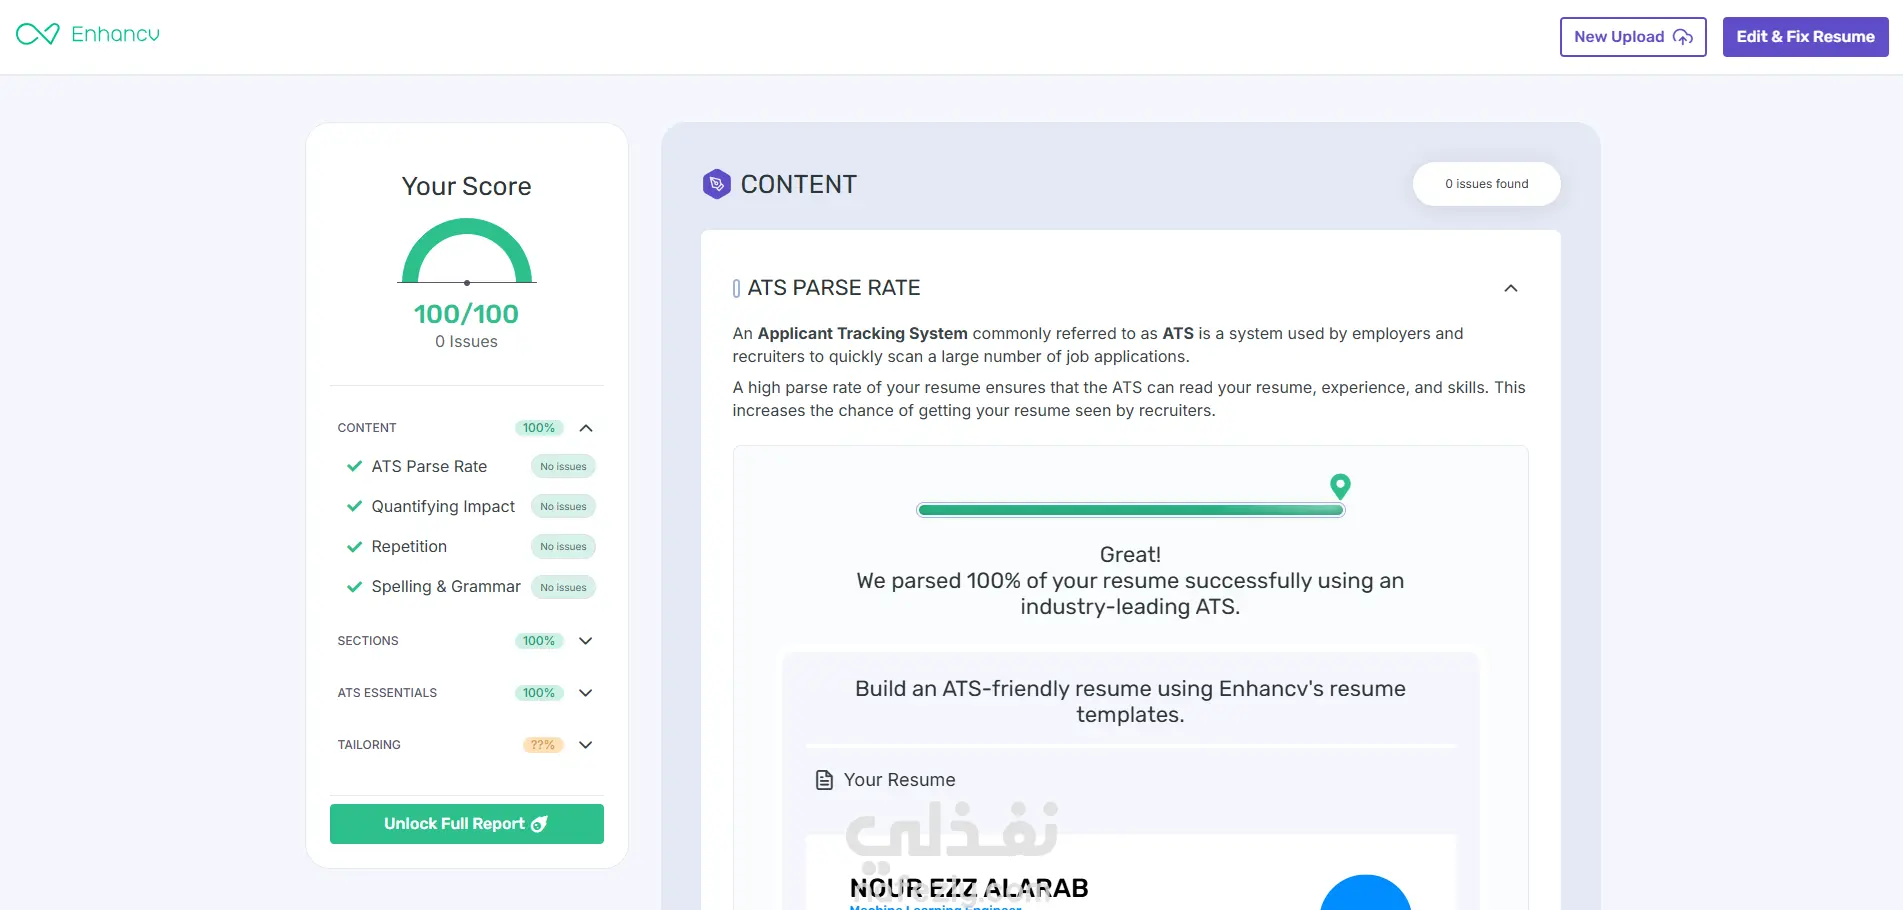This screenshot has width=1903, height=910.
Task: Click the green parse rate progress bar
Action: pyautogui.click(x=1130, y=510)
